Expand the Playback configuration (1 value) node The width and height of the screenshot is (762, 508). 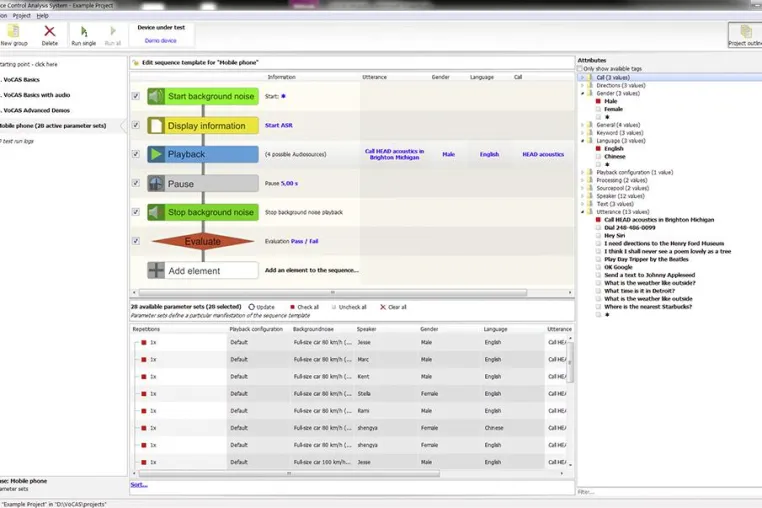(x=583, y=172)
